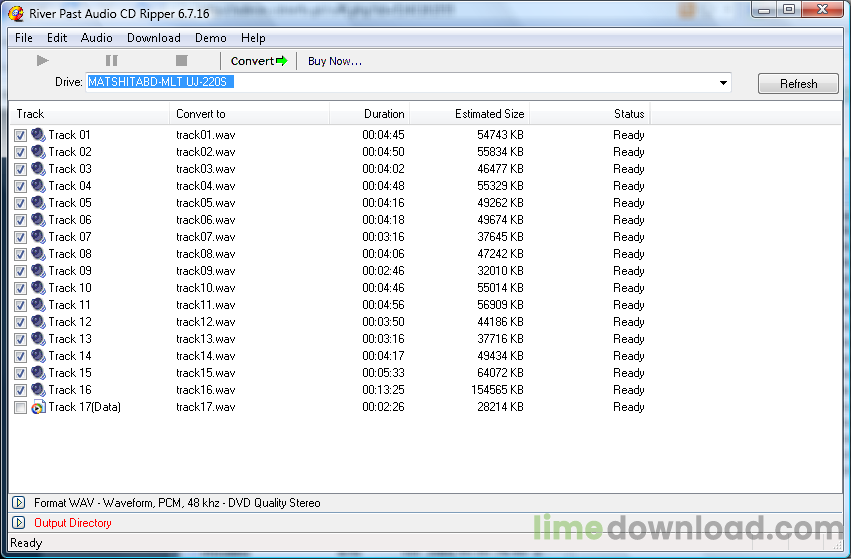851x559 pixels.
Task: Click the audio icon of Track 05
Action: coord(38,202)
